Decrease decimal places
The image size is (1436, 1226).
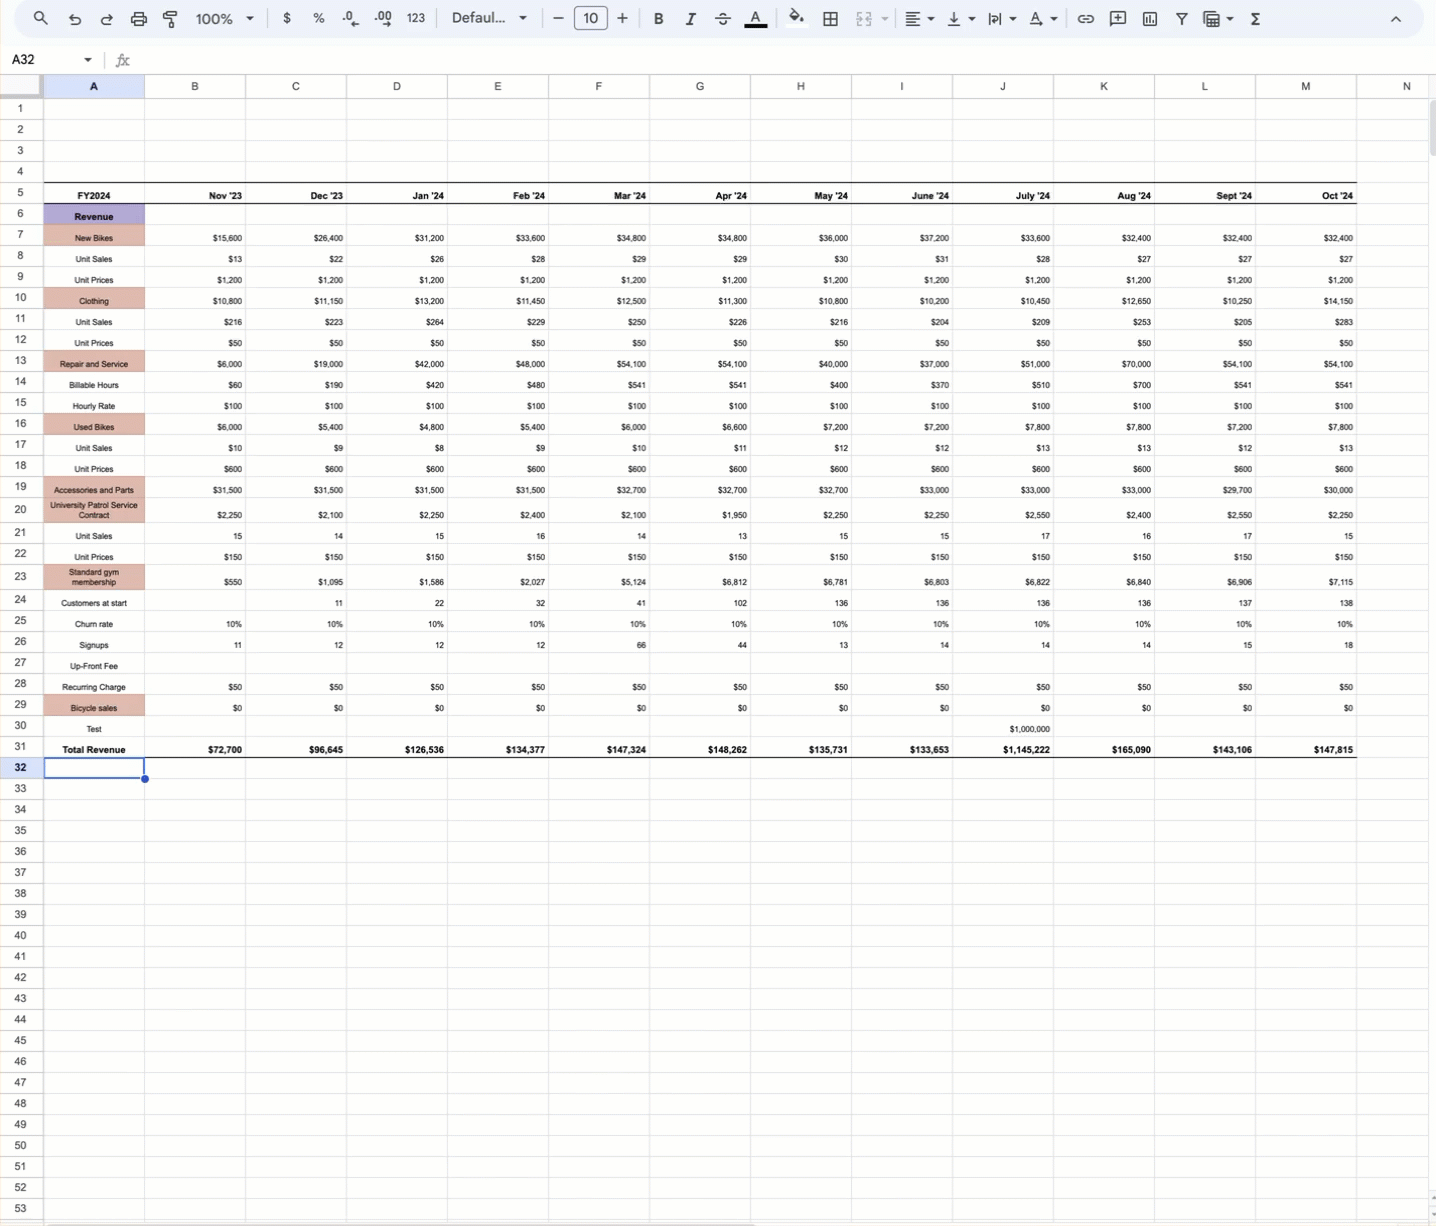350,18
